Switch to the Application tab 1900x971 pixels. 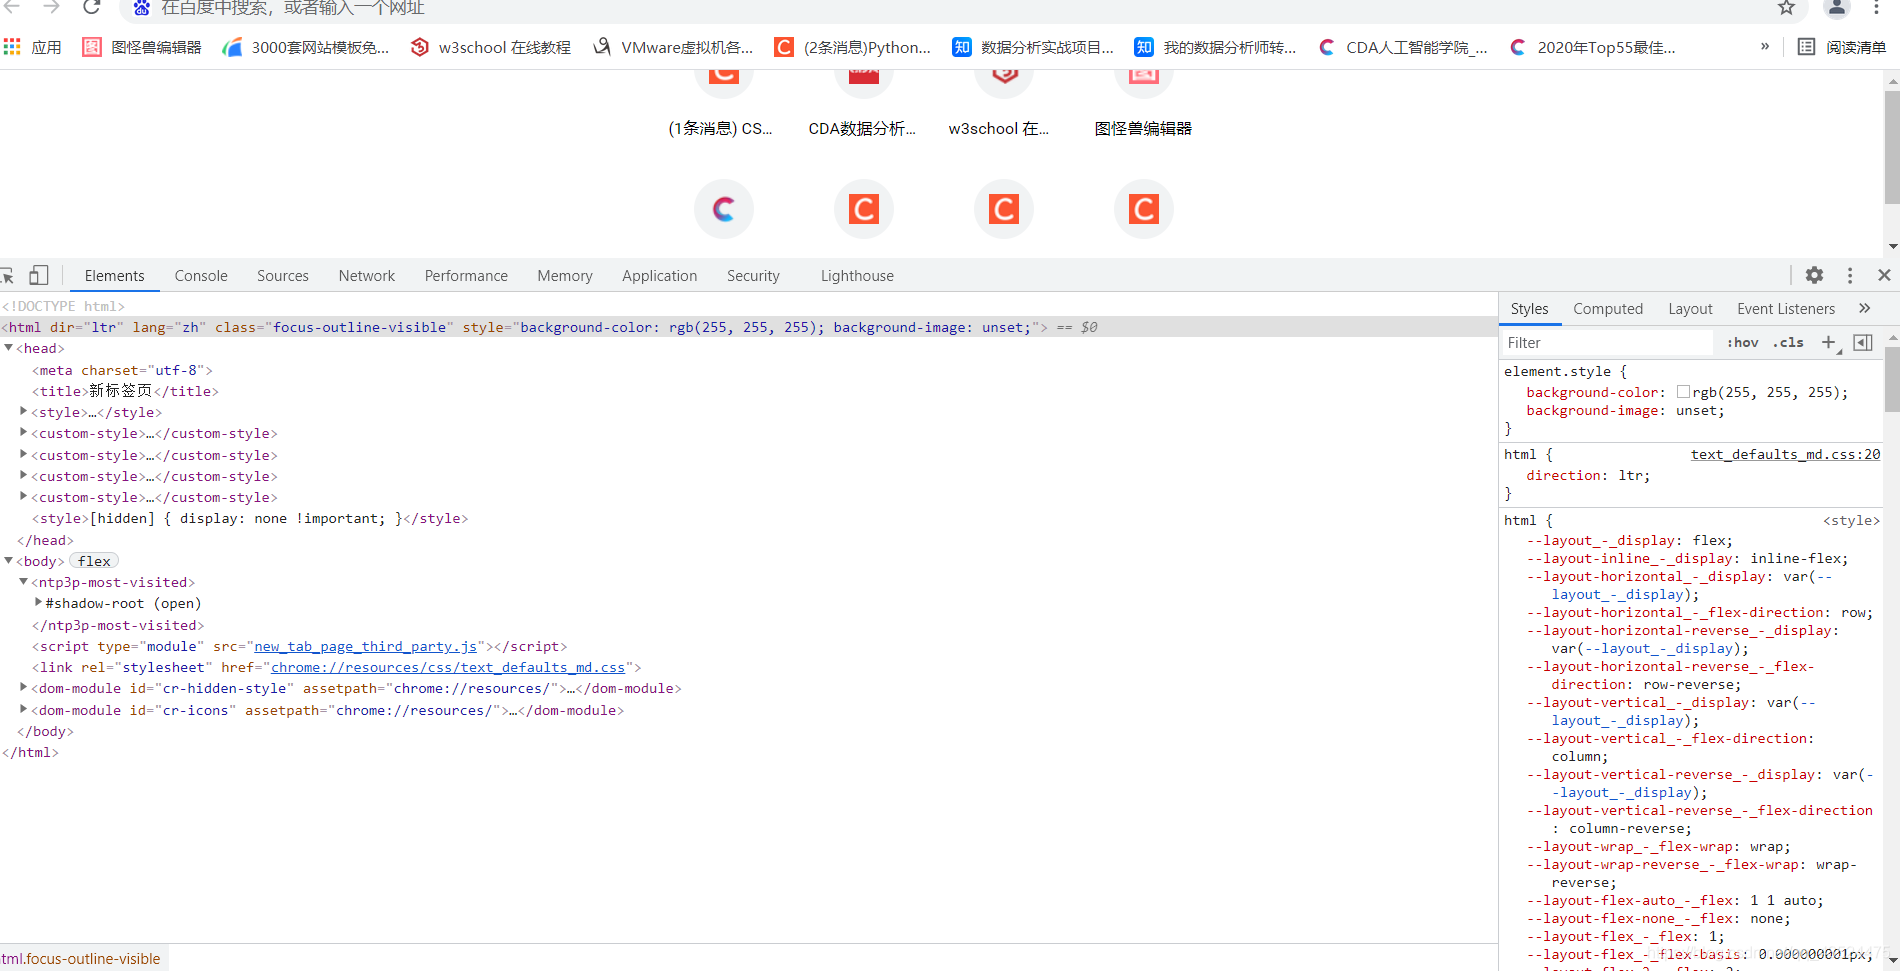pyautogui.click(x=660, y=276)
